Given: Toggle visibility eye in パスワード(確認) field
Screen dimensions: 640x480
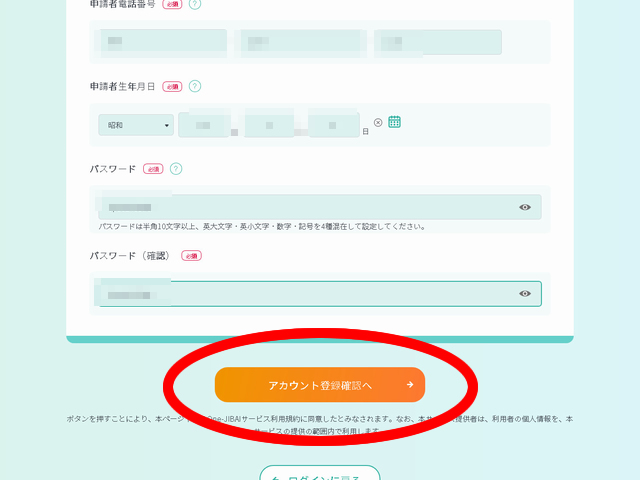Looking at the screenshot, I should (x=525, y=293).
